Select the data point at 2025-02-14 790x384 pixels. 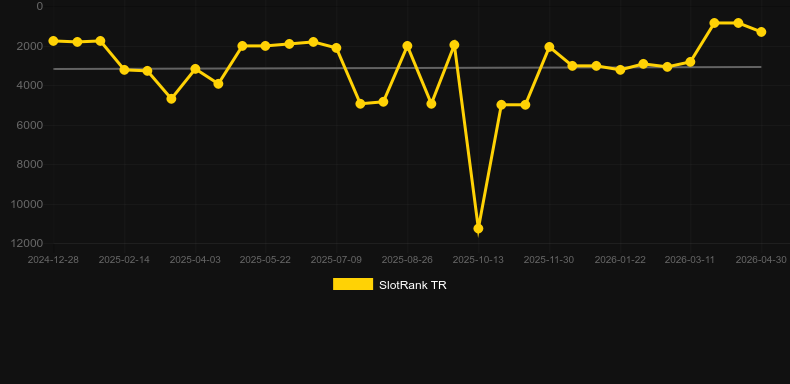pos(124,70)
